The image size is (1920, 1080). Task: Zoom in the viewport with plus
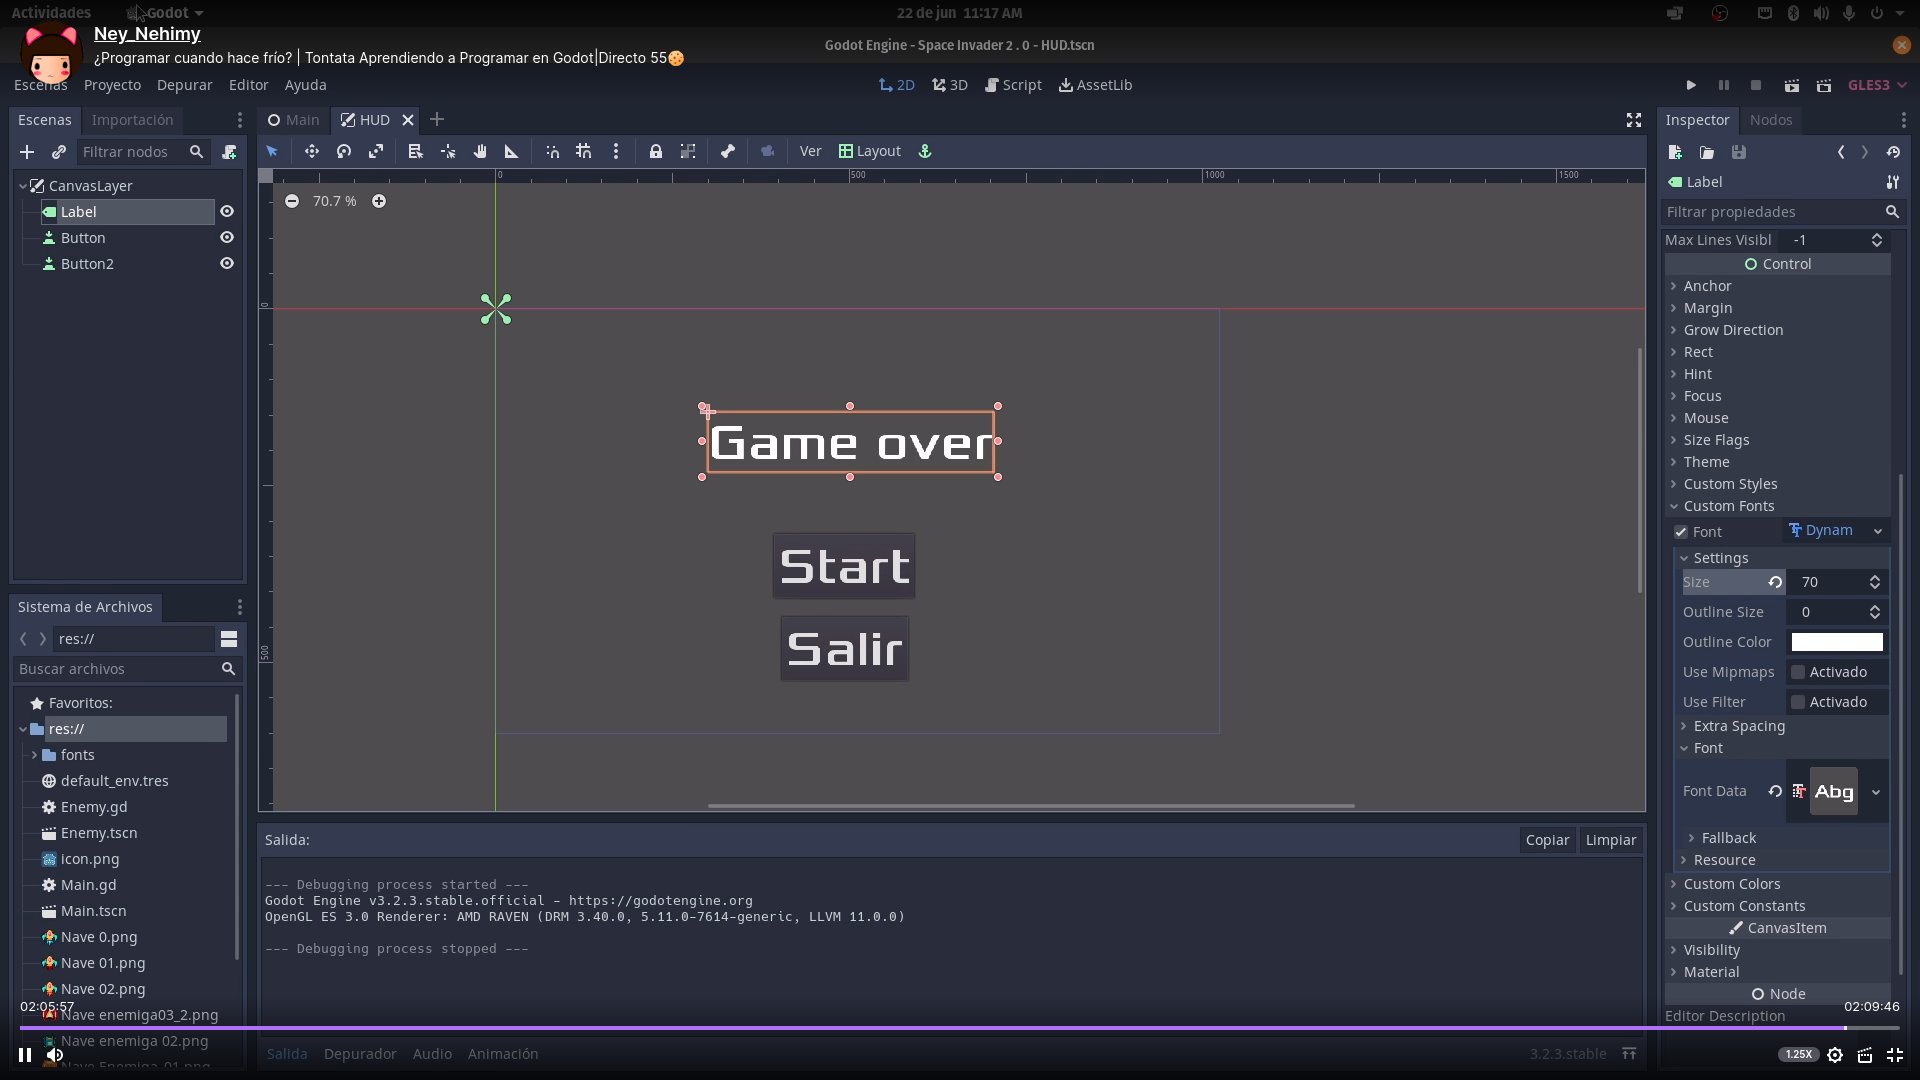point(379,201)
